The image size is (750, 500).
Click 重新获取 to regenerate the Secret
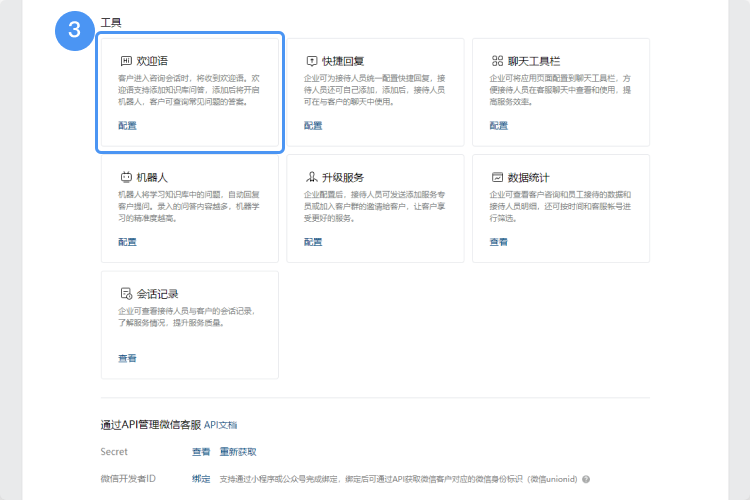[x=238, y=452]
